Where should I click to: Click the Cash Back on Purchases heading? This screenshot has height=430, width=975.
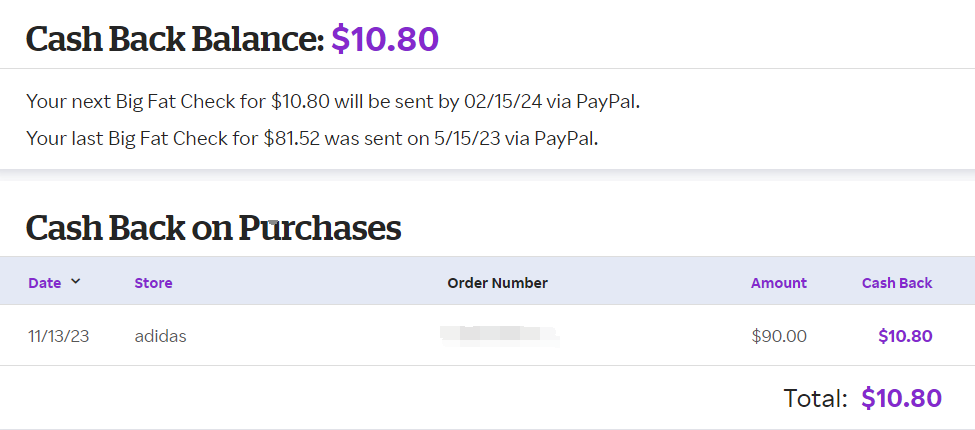[x=213, y=228]
